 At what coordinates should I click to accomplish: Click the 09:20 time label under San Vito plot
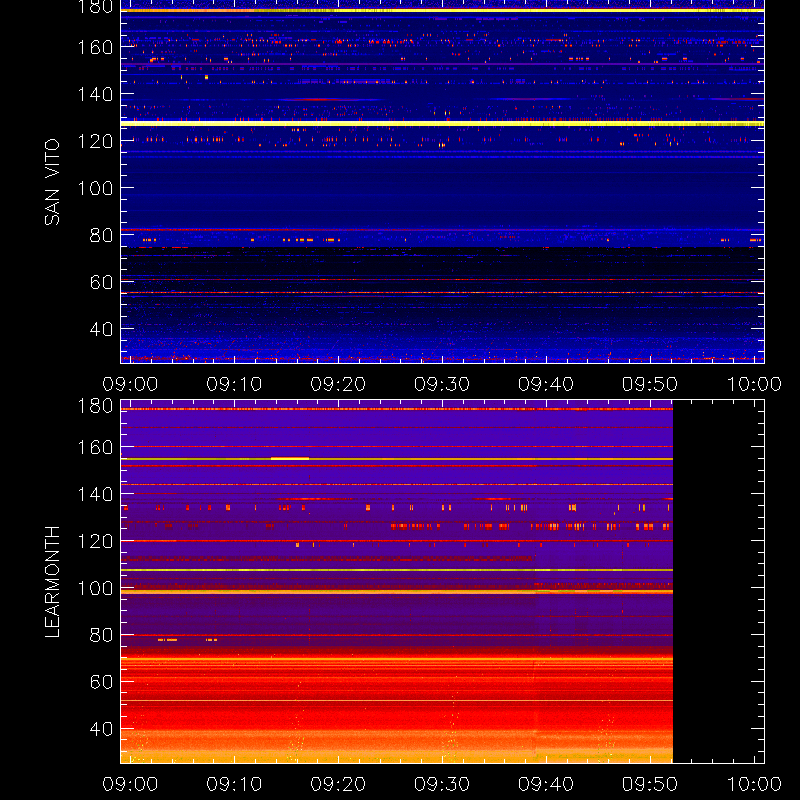(x=338, y=384)
